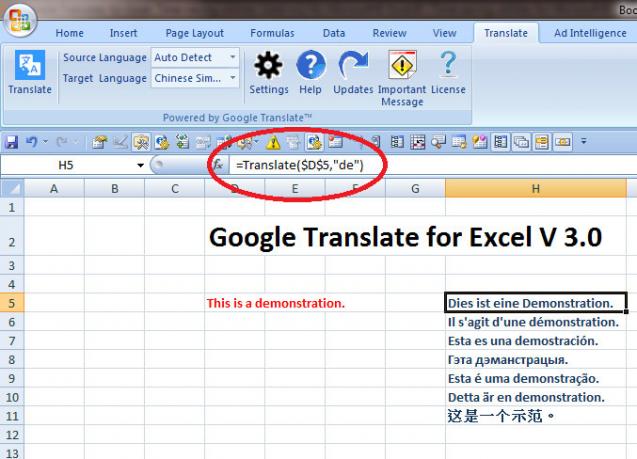Screen dimensions: 637x459
Task: Open Customize Quick Access Toolbar arrow
Action: (x=583, y=141)
